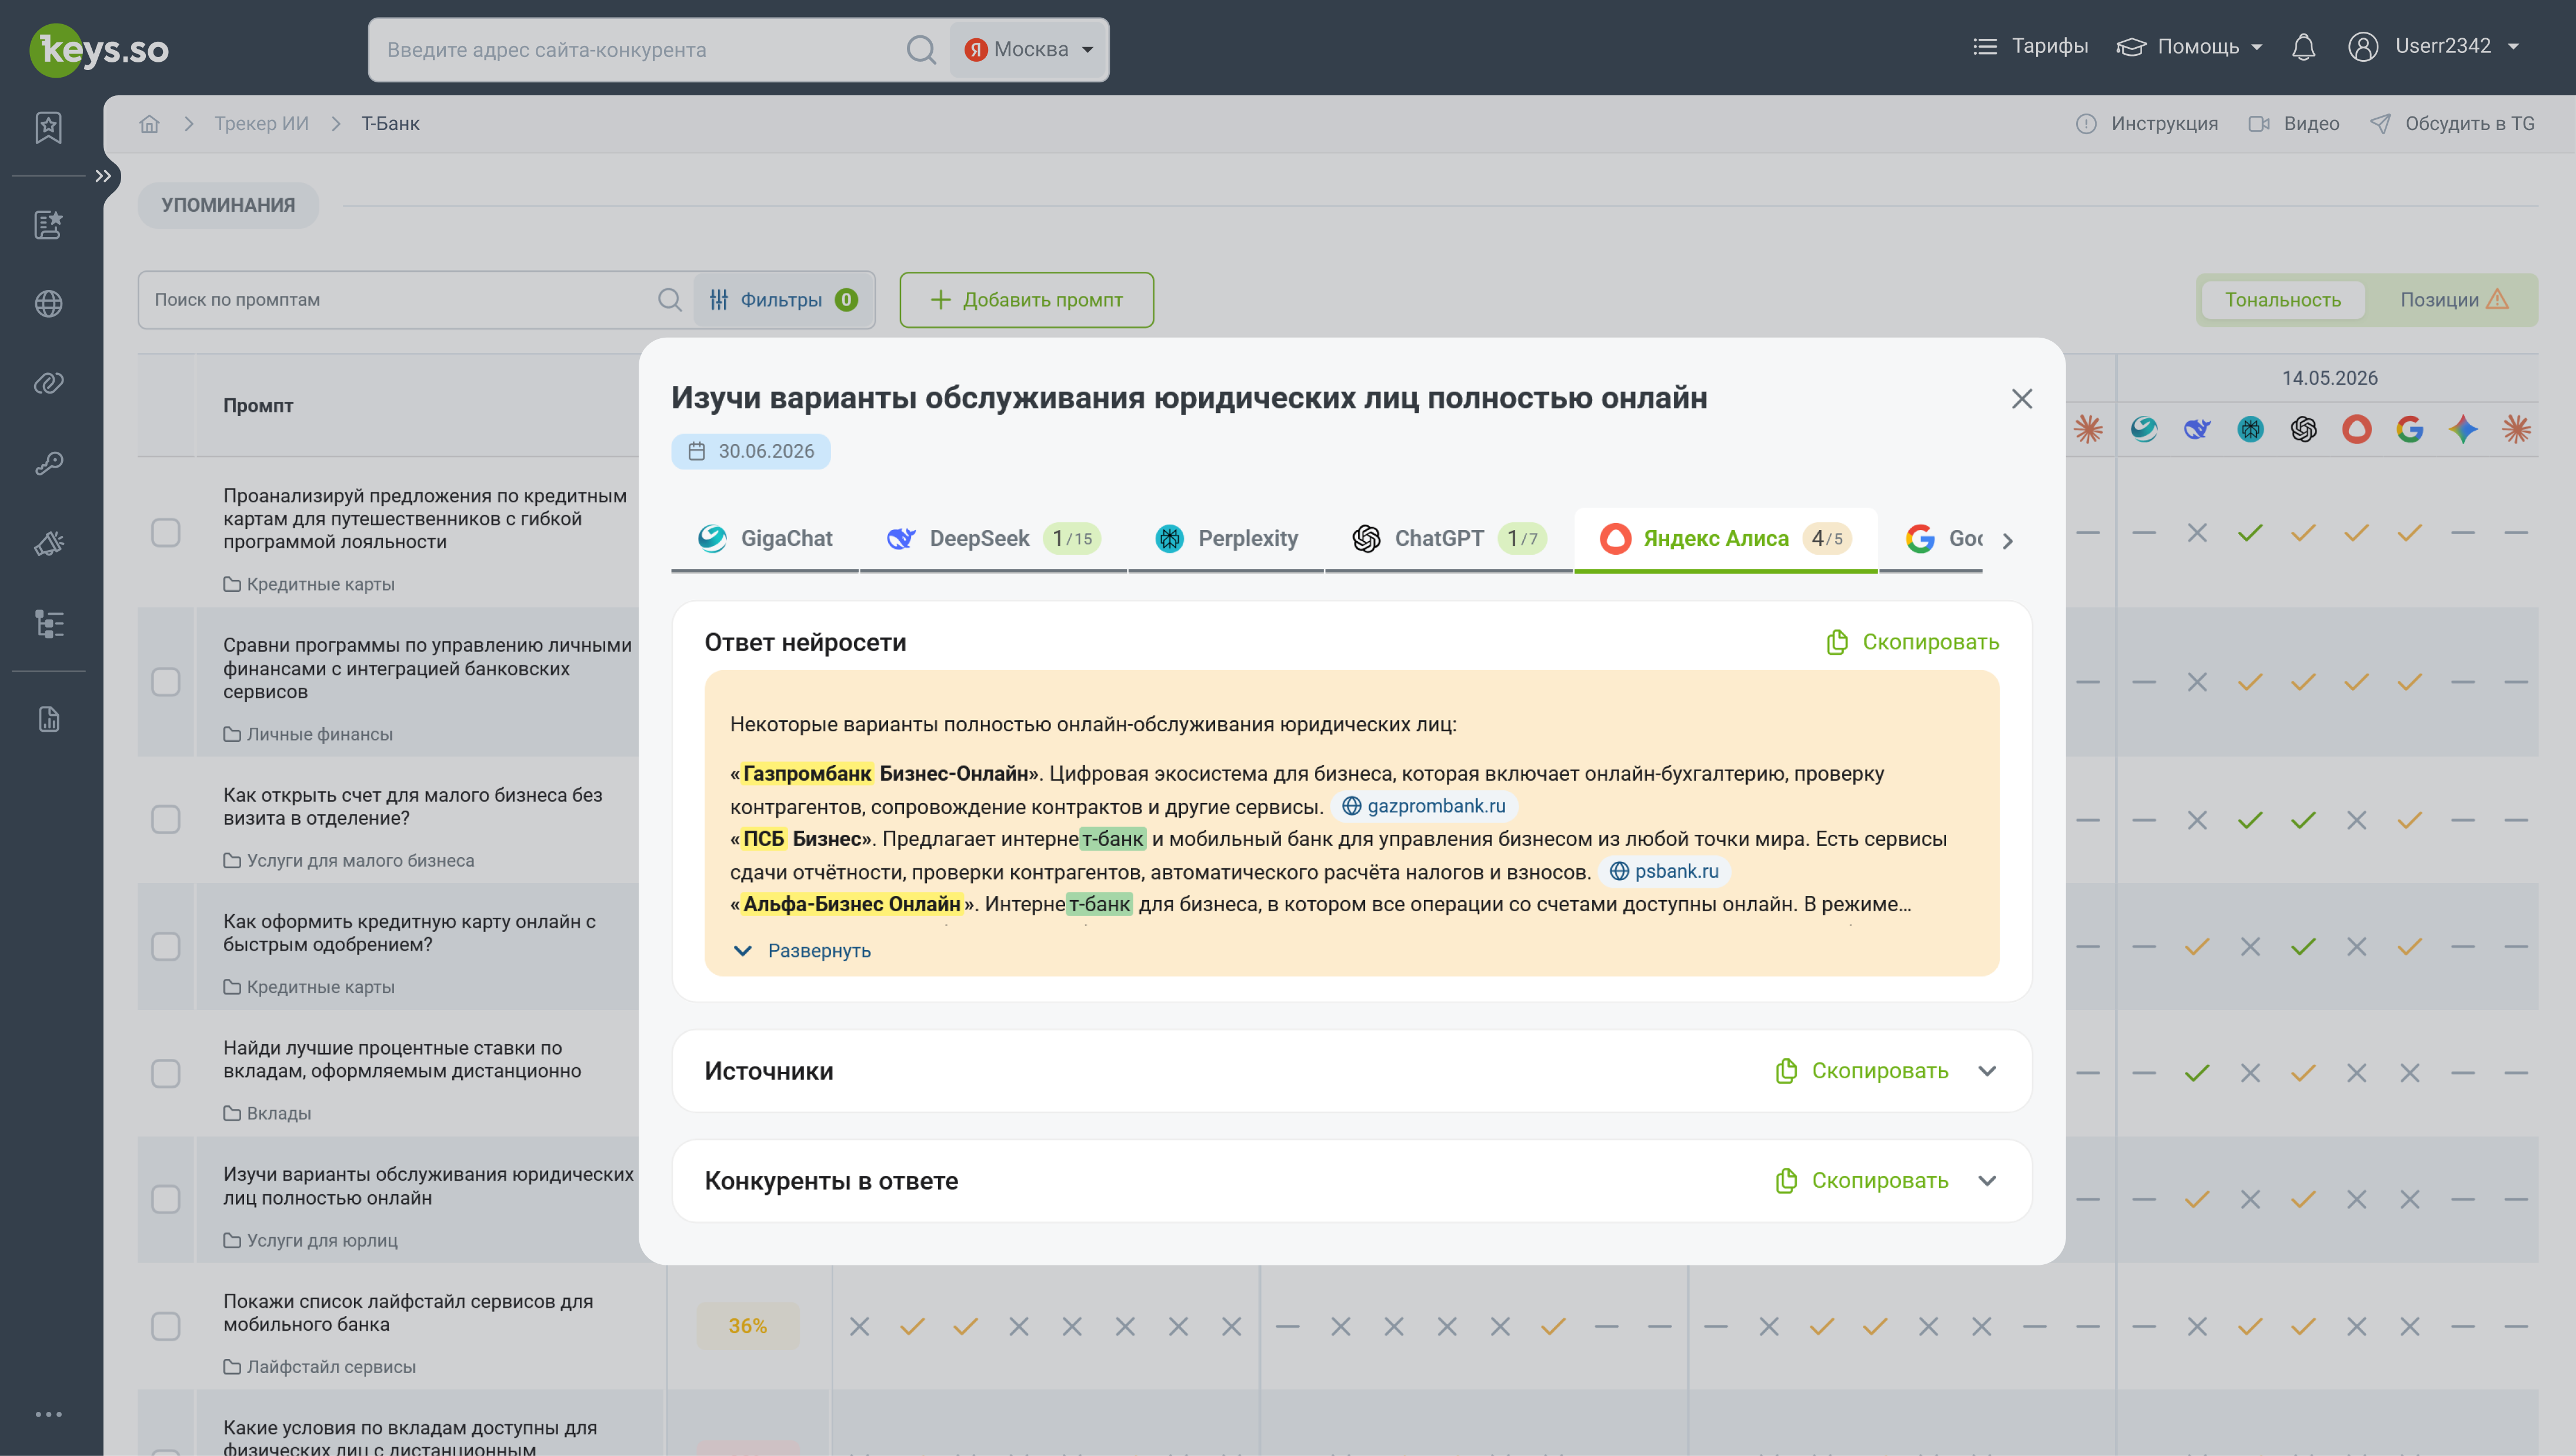The width and height of the screenshot is (2576, 1456).
Task: Open the Фильтры panel
Action: (784, 300)
